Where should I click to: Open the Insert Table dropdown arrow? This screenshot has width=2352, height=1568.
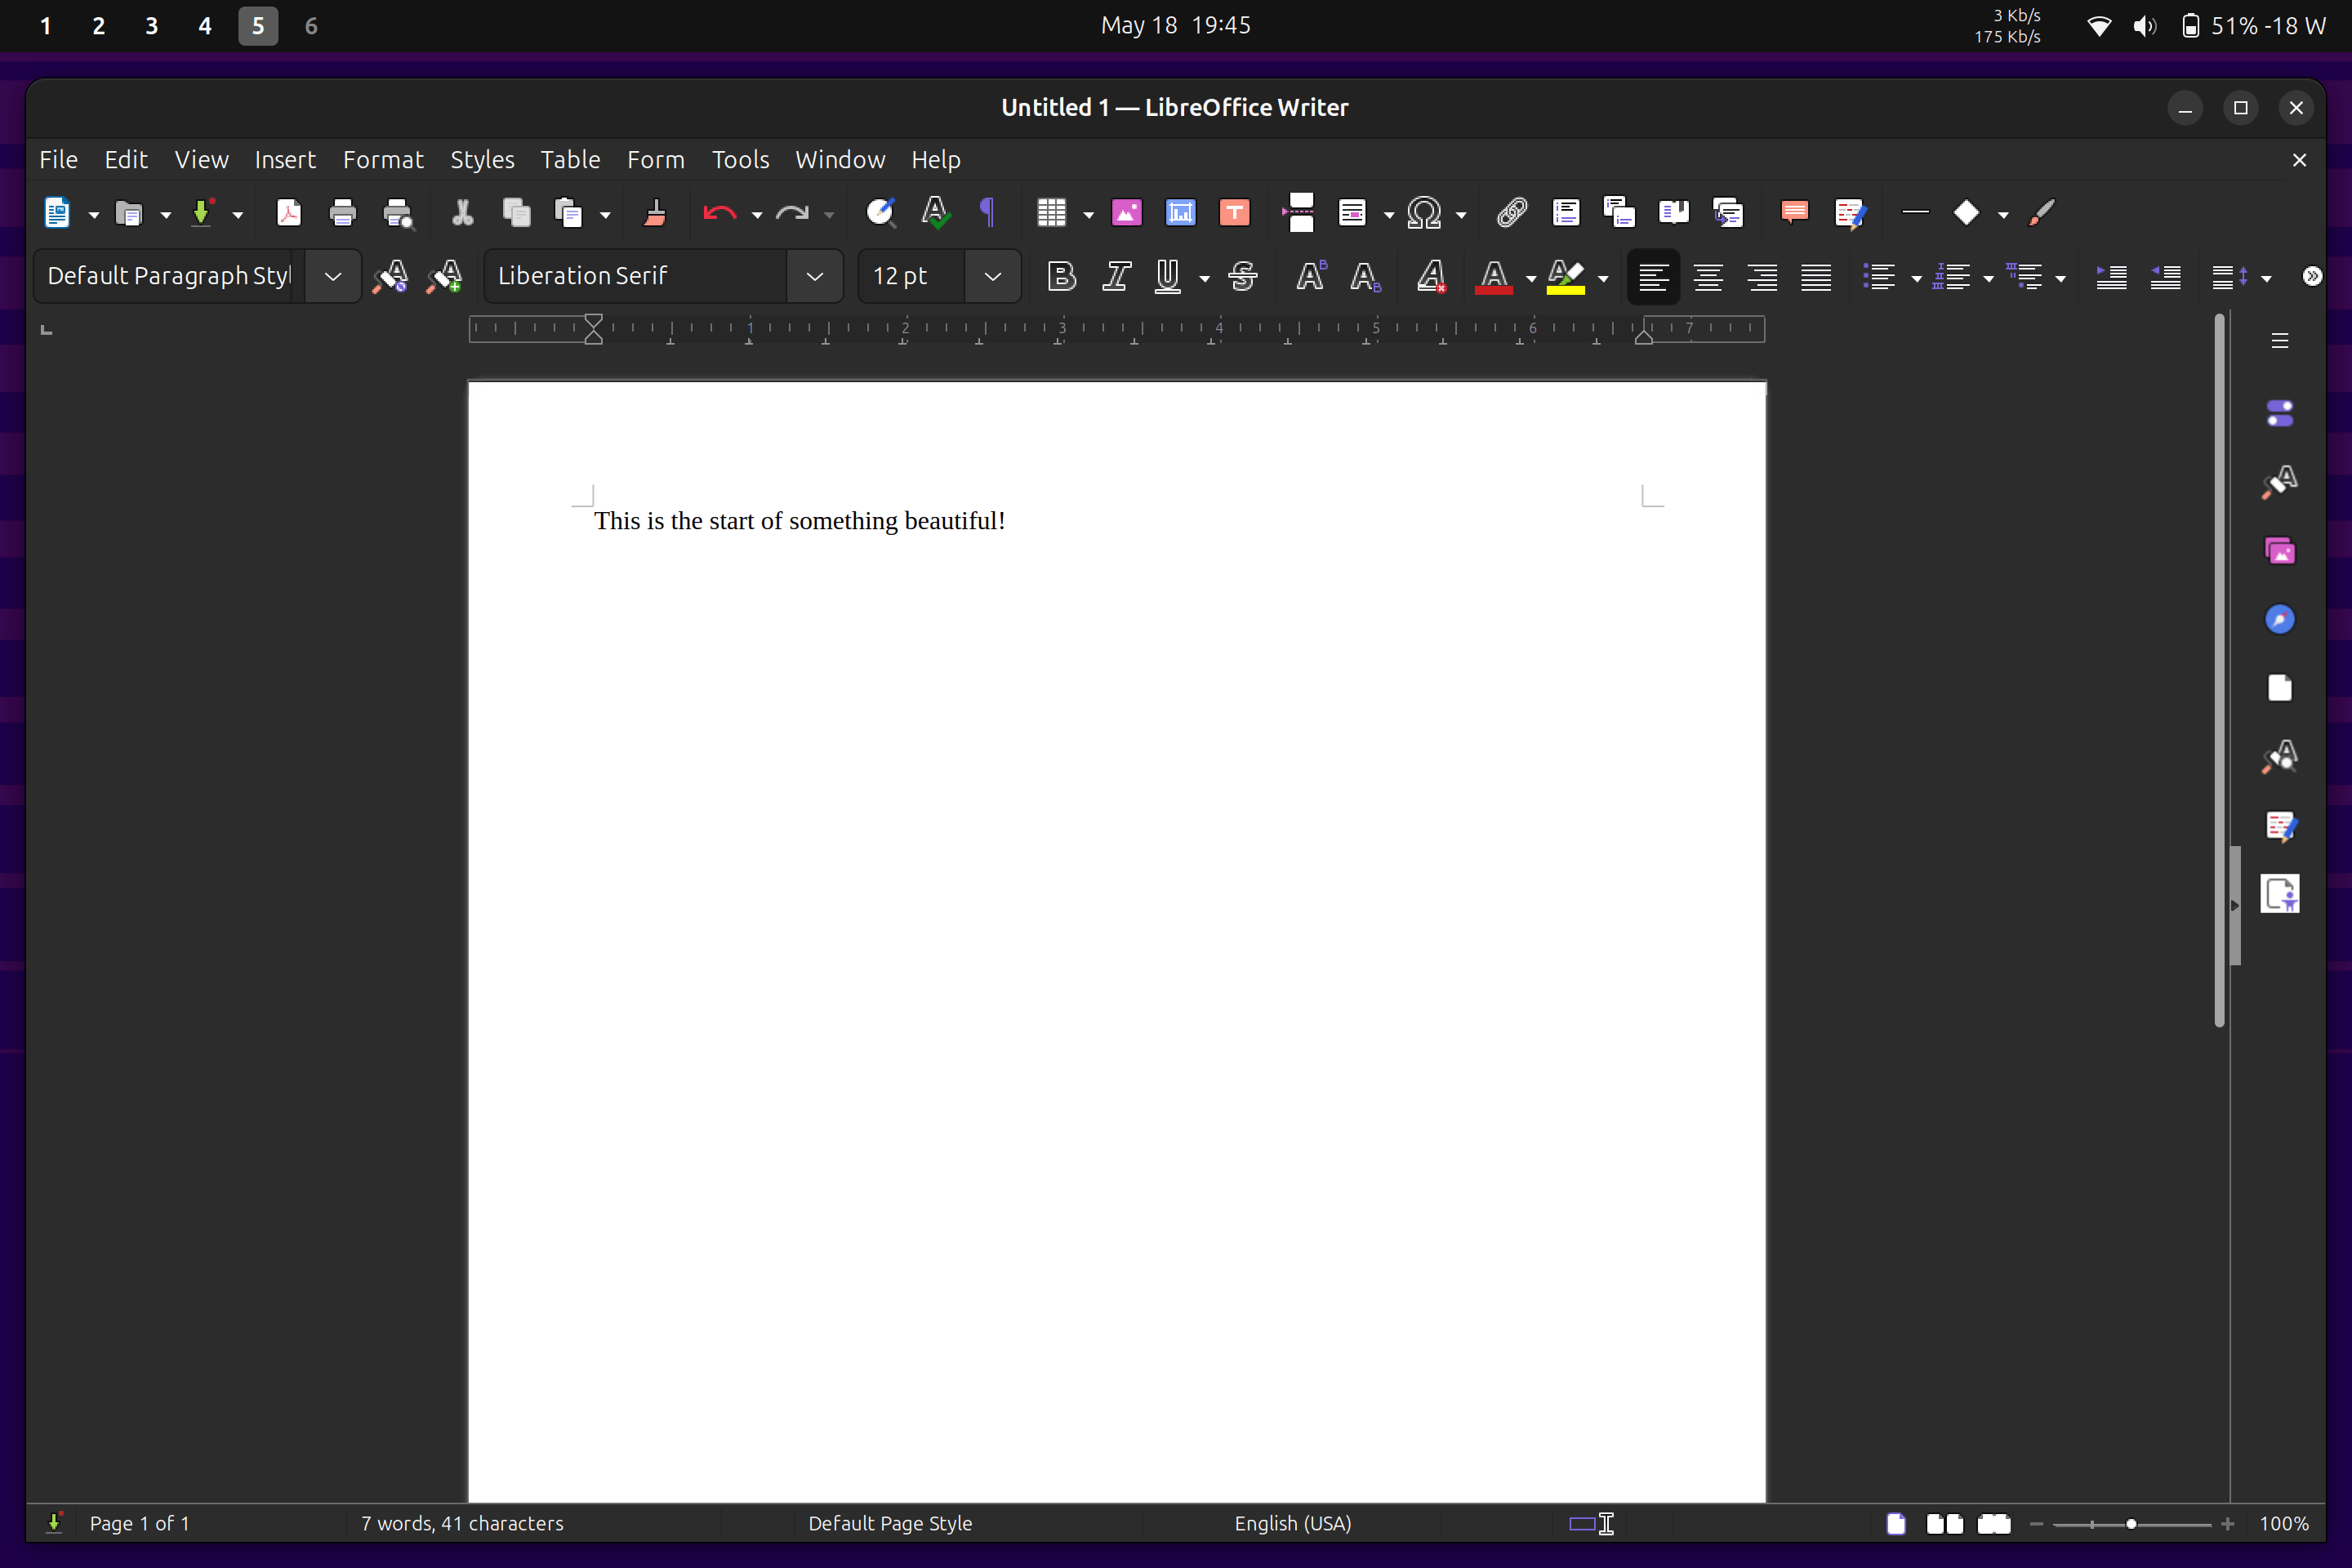(x=1088, y=215)
